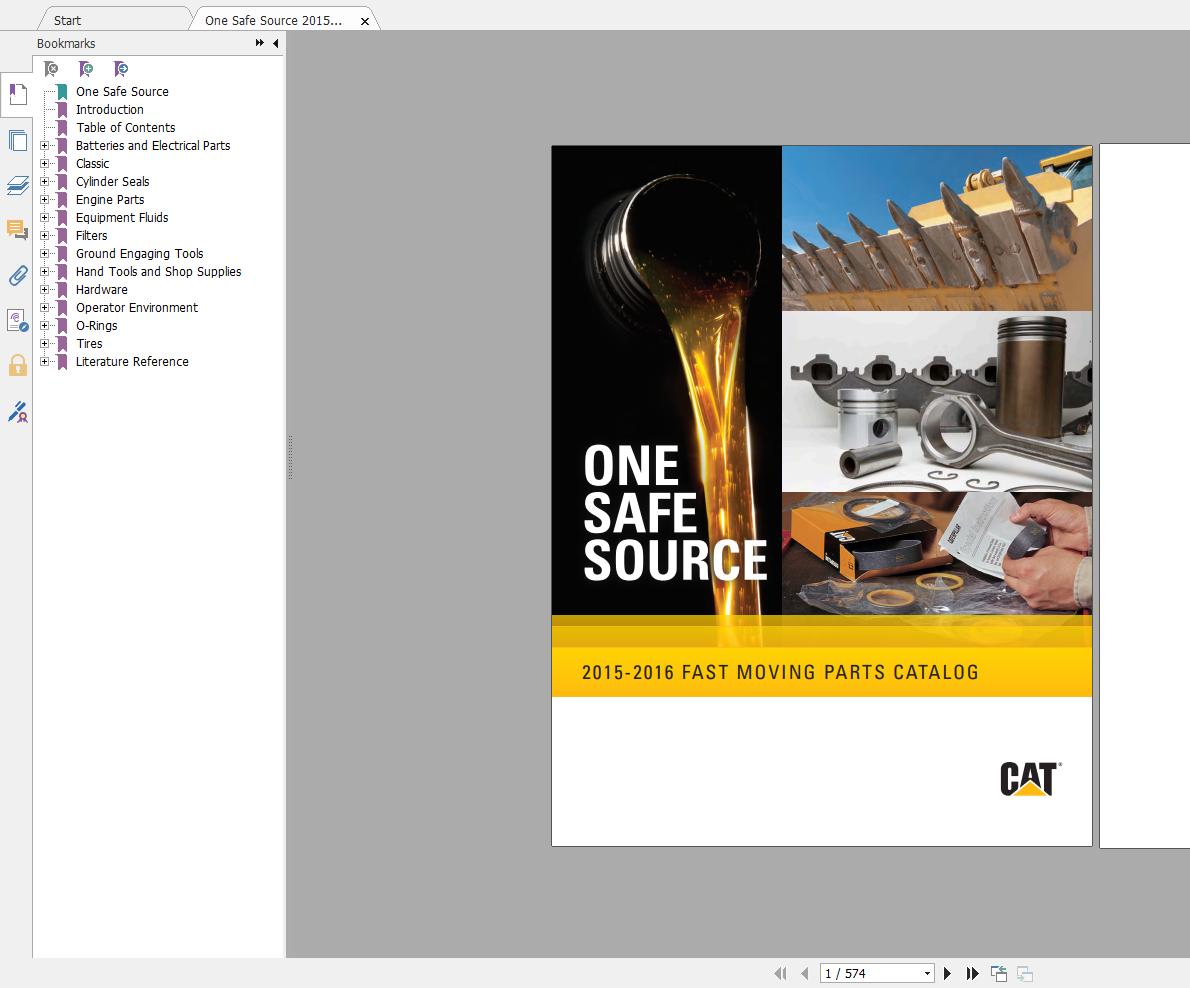The height and width of the screenshot is (988, 1190).
Task: Open the Digital Signatures panel
Action: (16, 411)
